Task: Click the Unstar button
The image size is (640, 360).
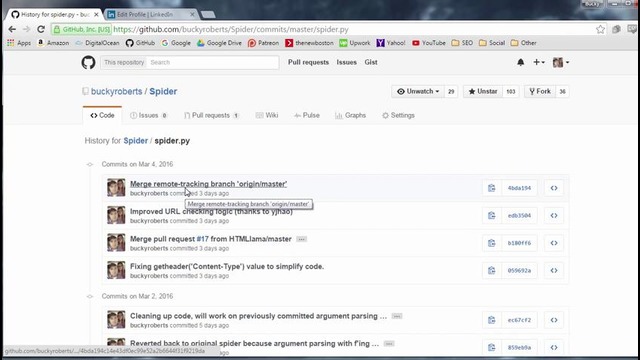Action: pyautogui.click(x=483, y=91)
